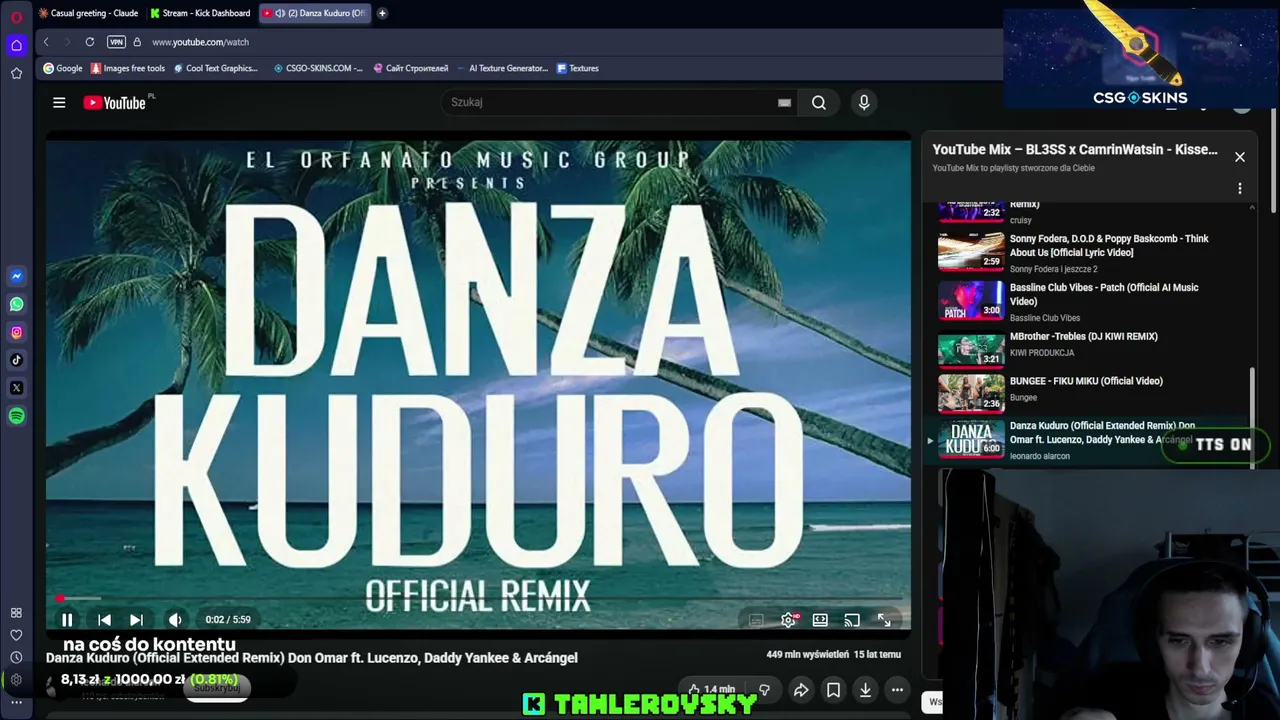1280x720 pixels.
Task: Switch to Stream - Kick Dashboard tab
Action: [200, 13]
